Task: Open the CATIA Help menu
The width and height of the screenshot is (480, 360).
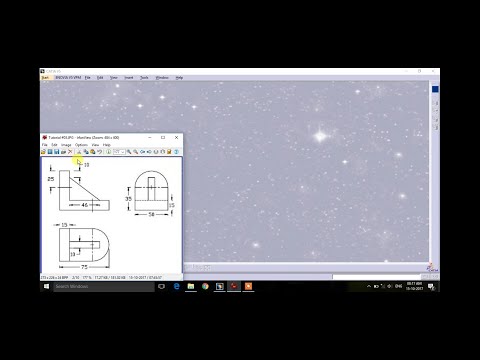Action: [179, 77]
